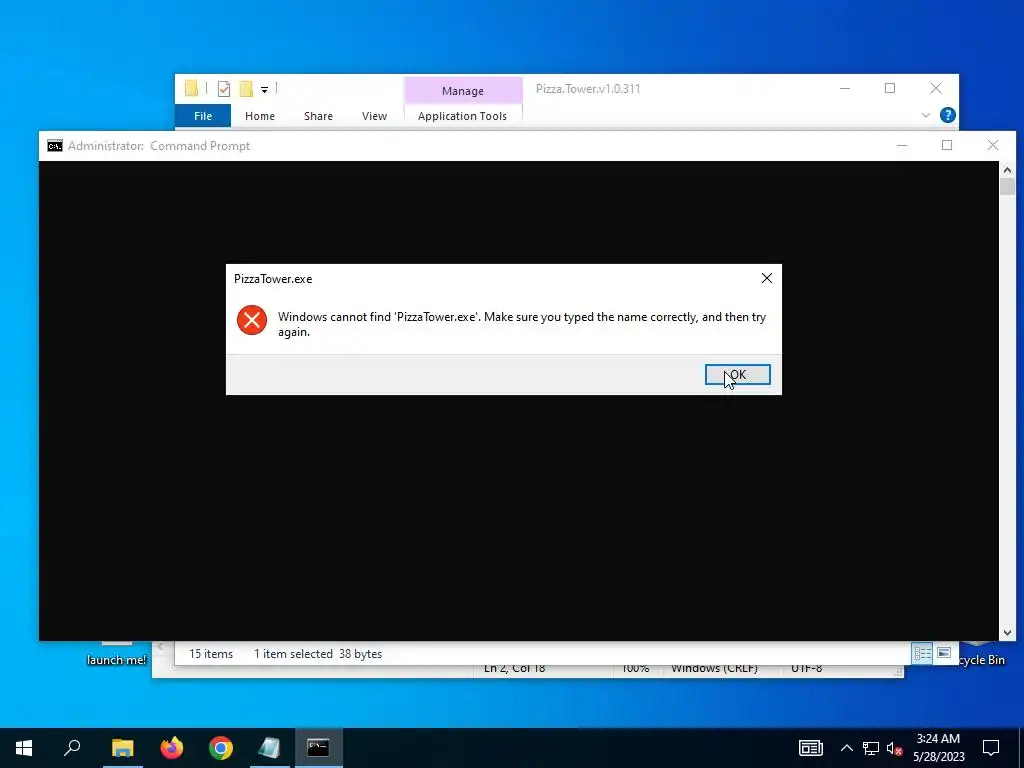
Task: Open News and interests taskbar icon
Action: point(810,748)
